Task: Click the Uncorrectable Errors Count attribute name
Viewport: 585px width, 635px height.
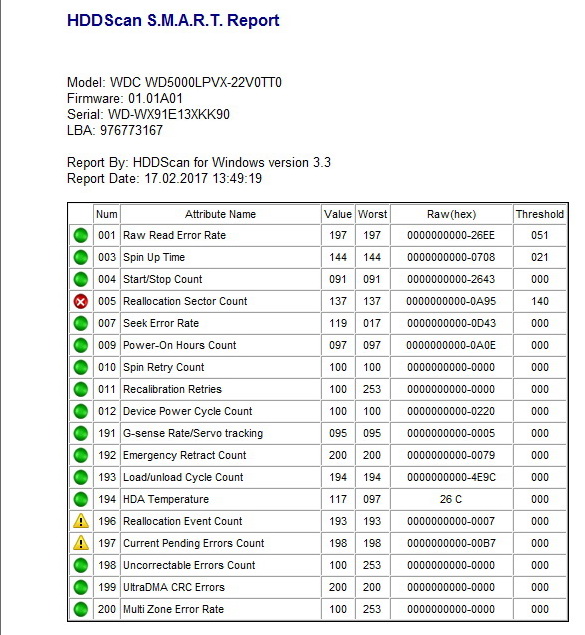Action: (189, 565)
